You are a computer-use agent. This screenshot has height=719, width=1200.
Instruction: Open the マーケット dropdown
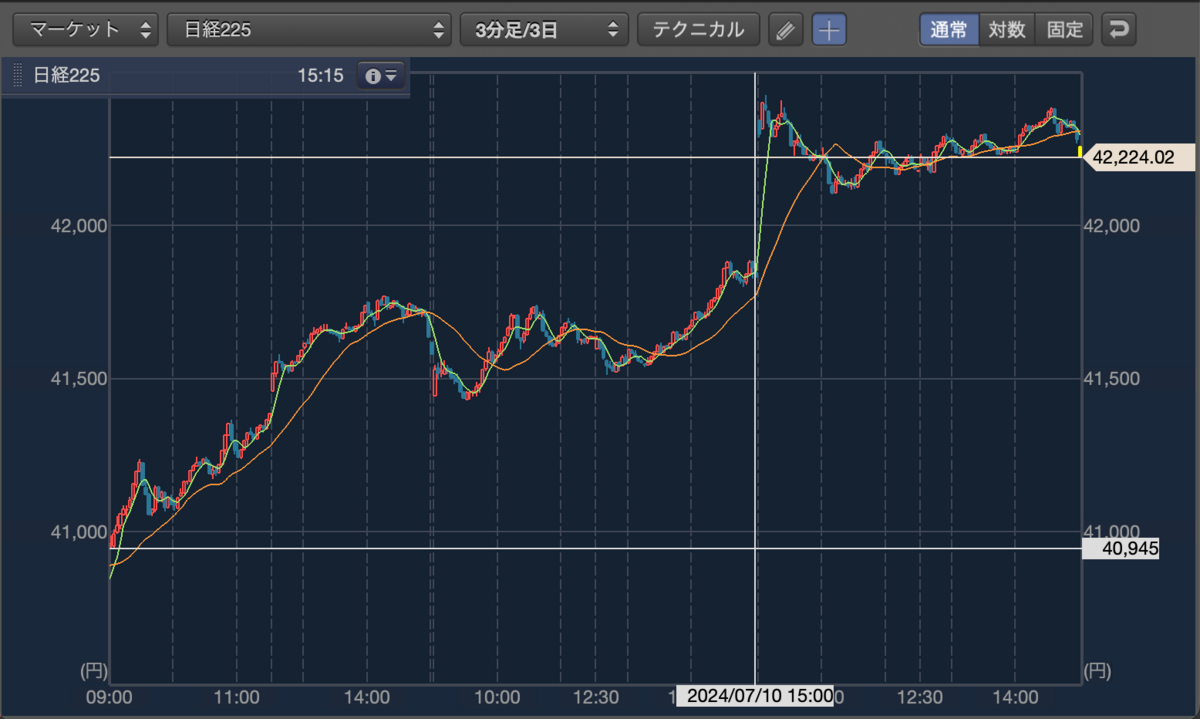coord(86,29)
